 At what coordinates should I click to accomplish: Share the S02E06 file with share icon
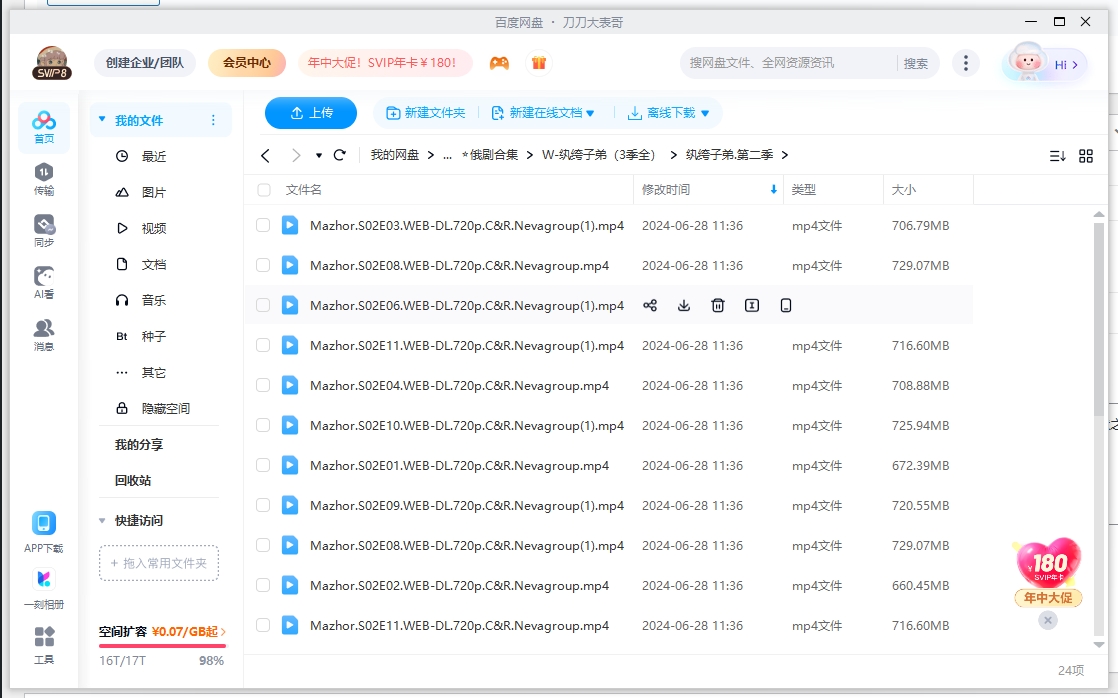coord(650,305)
